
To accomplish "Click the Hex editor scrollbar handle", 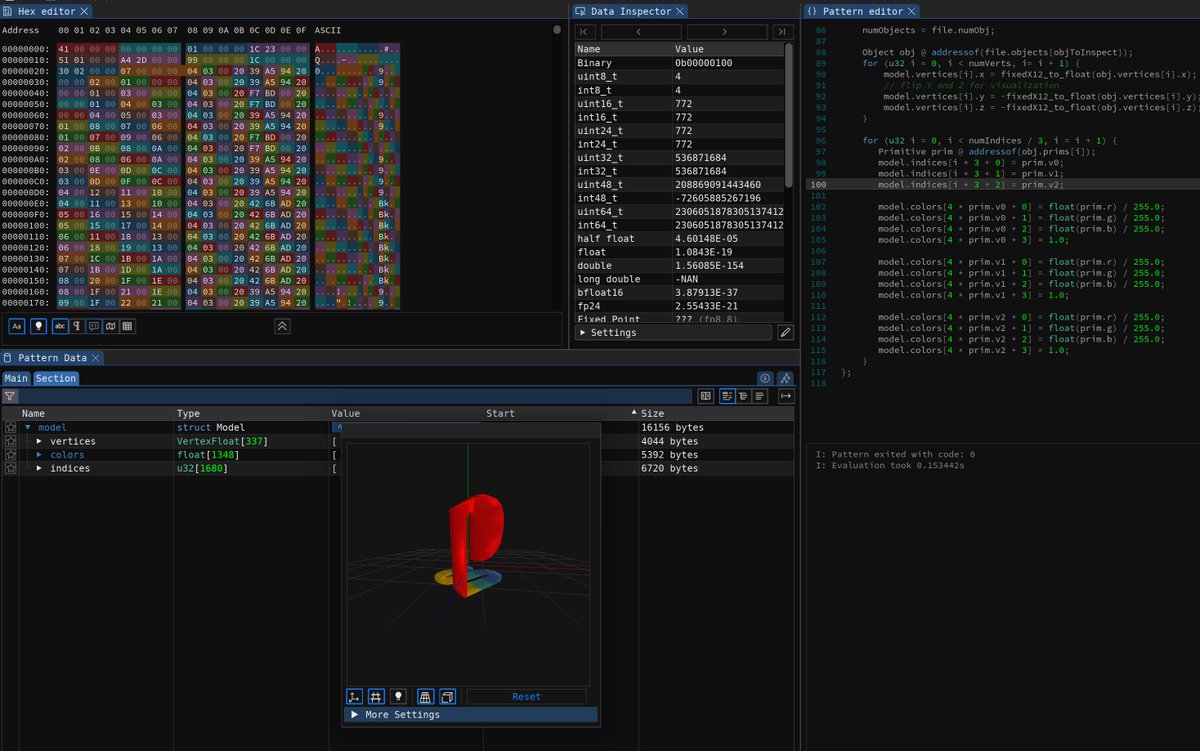I will click(x=557, y=30).
